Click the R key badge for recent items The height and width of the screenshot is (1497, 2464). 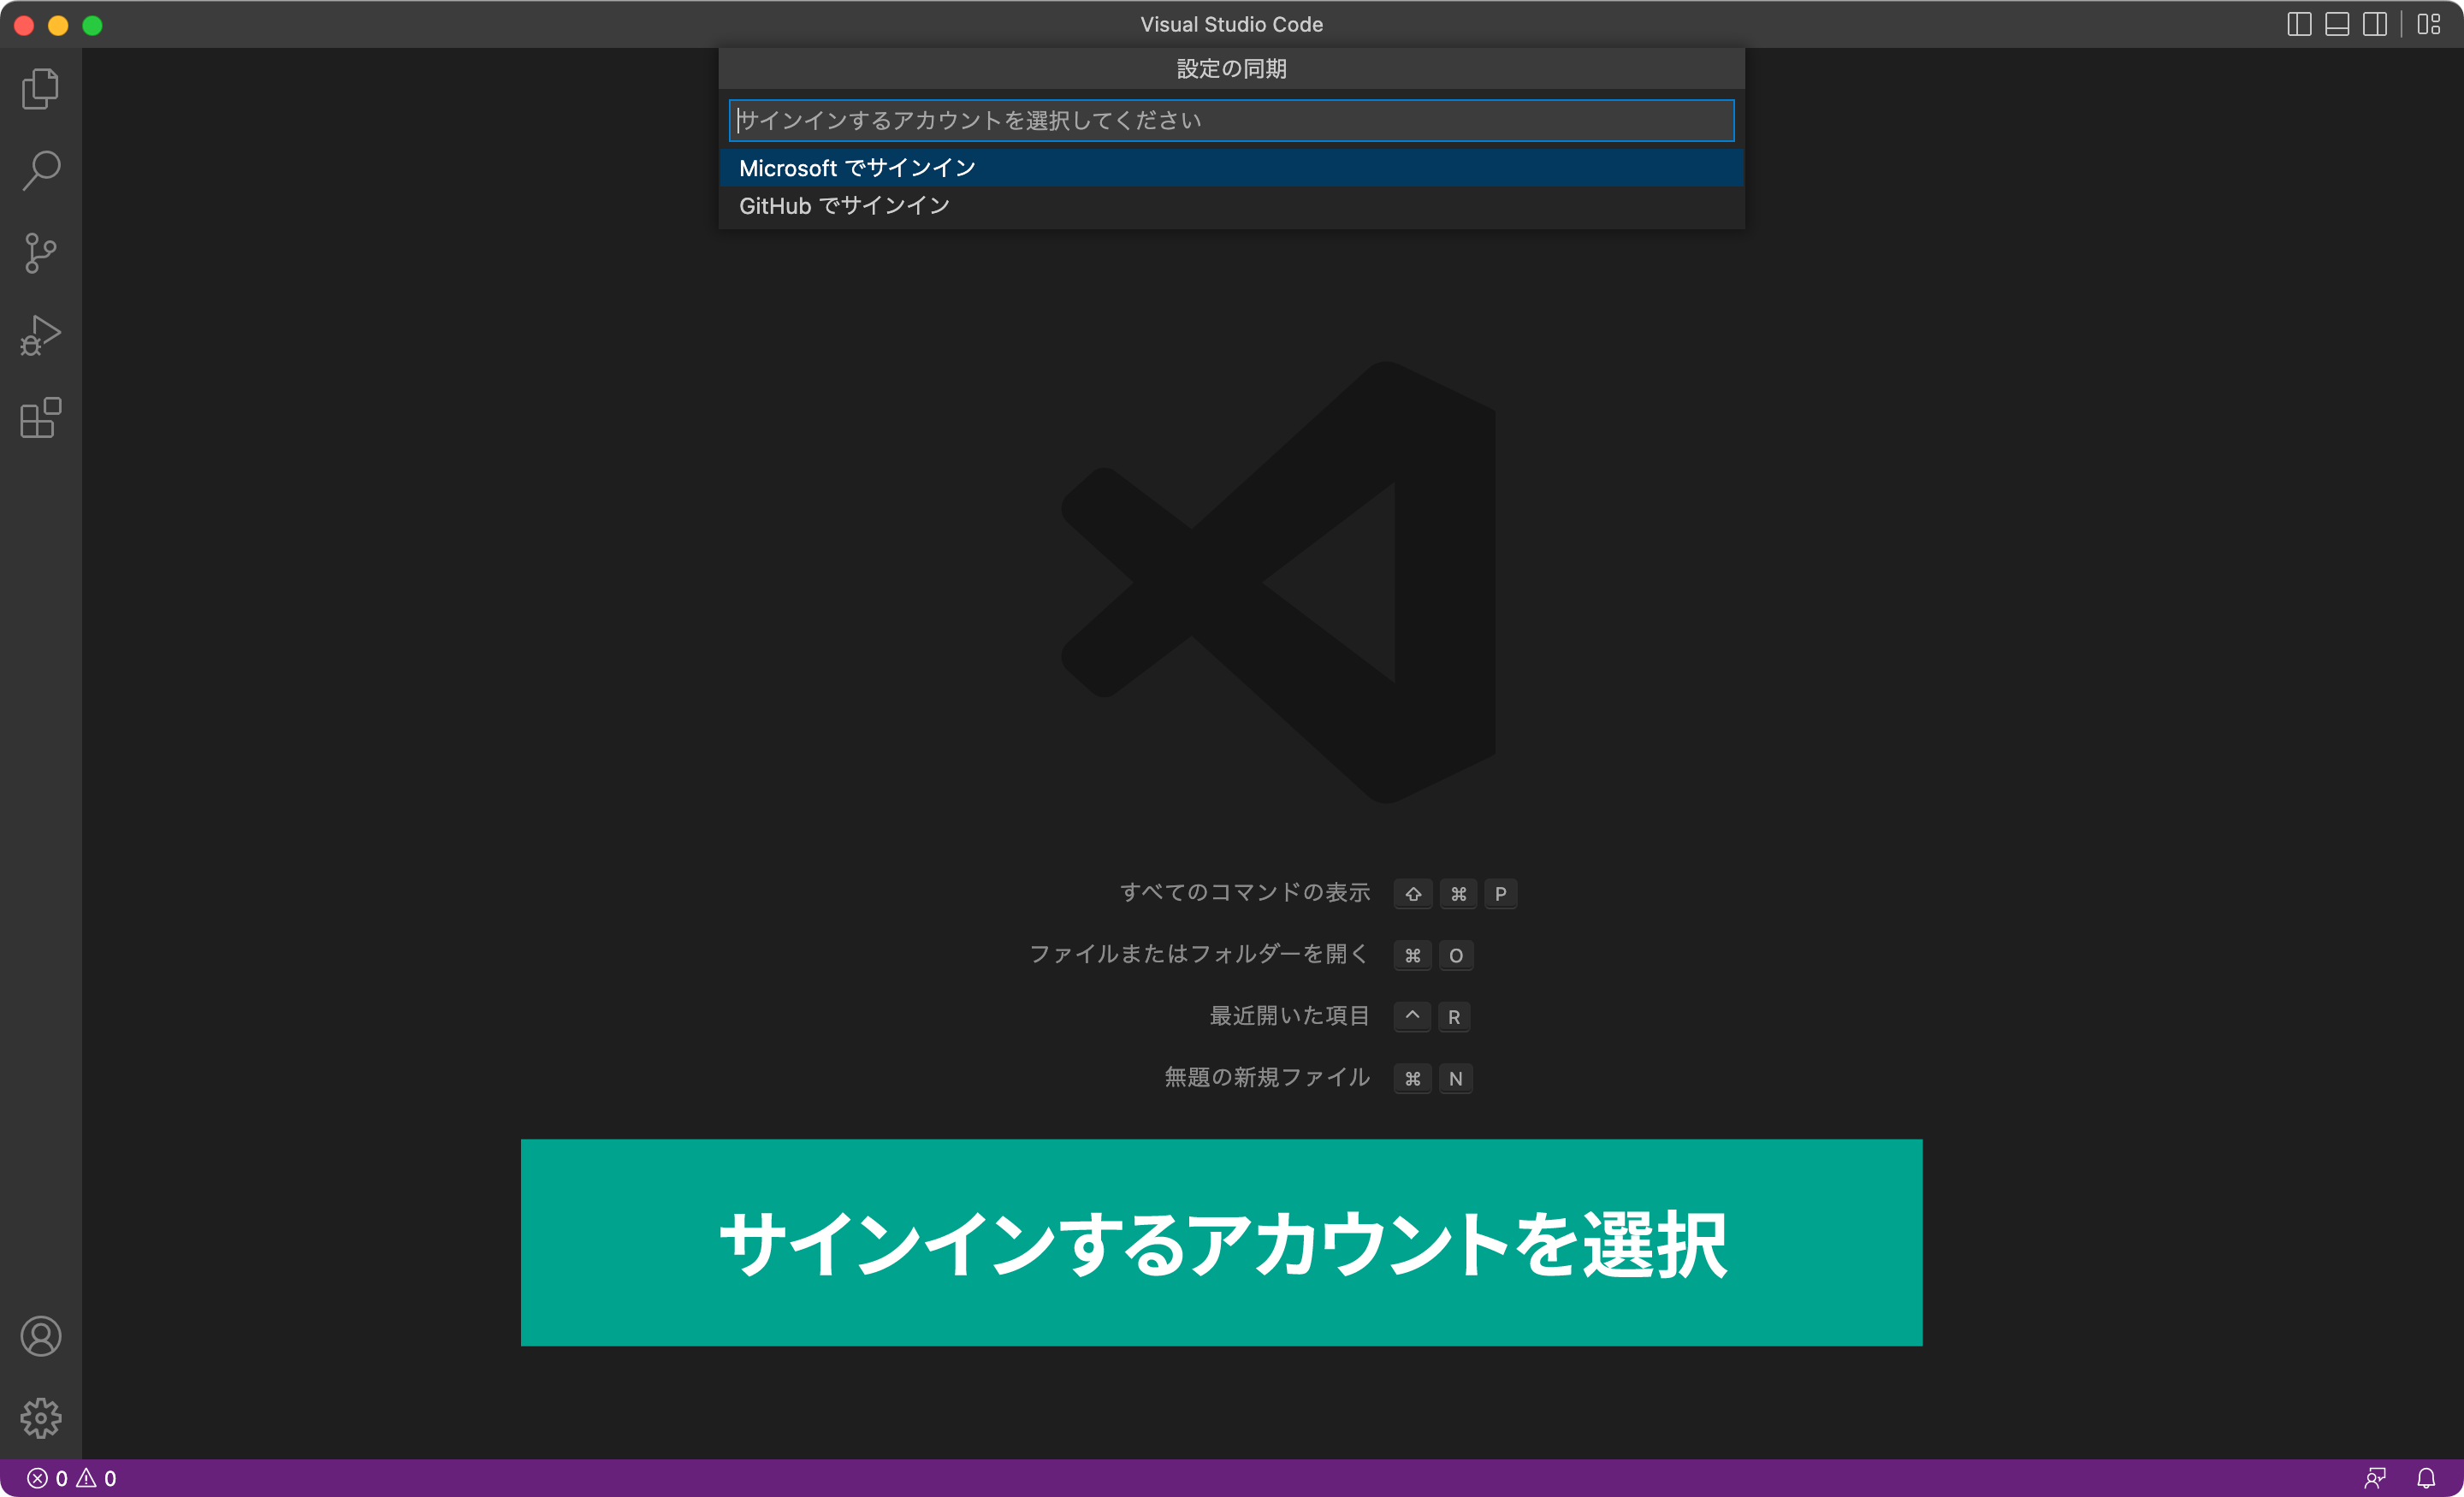point(1454,1017)
